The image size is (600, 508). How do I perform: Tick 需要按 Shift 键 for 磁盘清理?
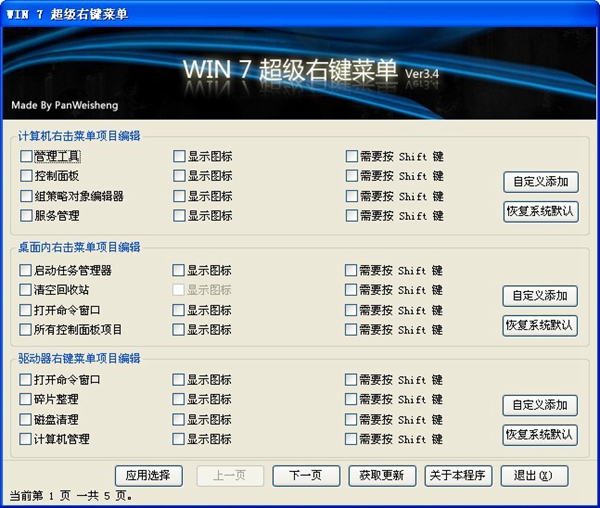tap(351, 420)
